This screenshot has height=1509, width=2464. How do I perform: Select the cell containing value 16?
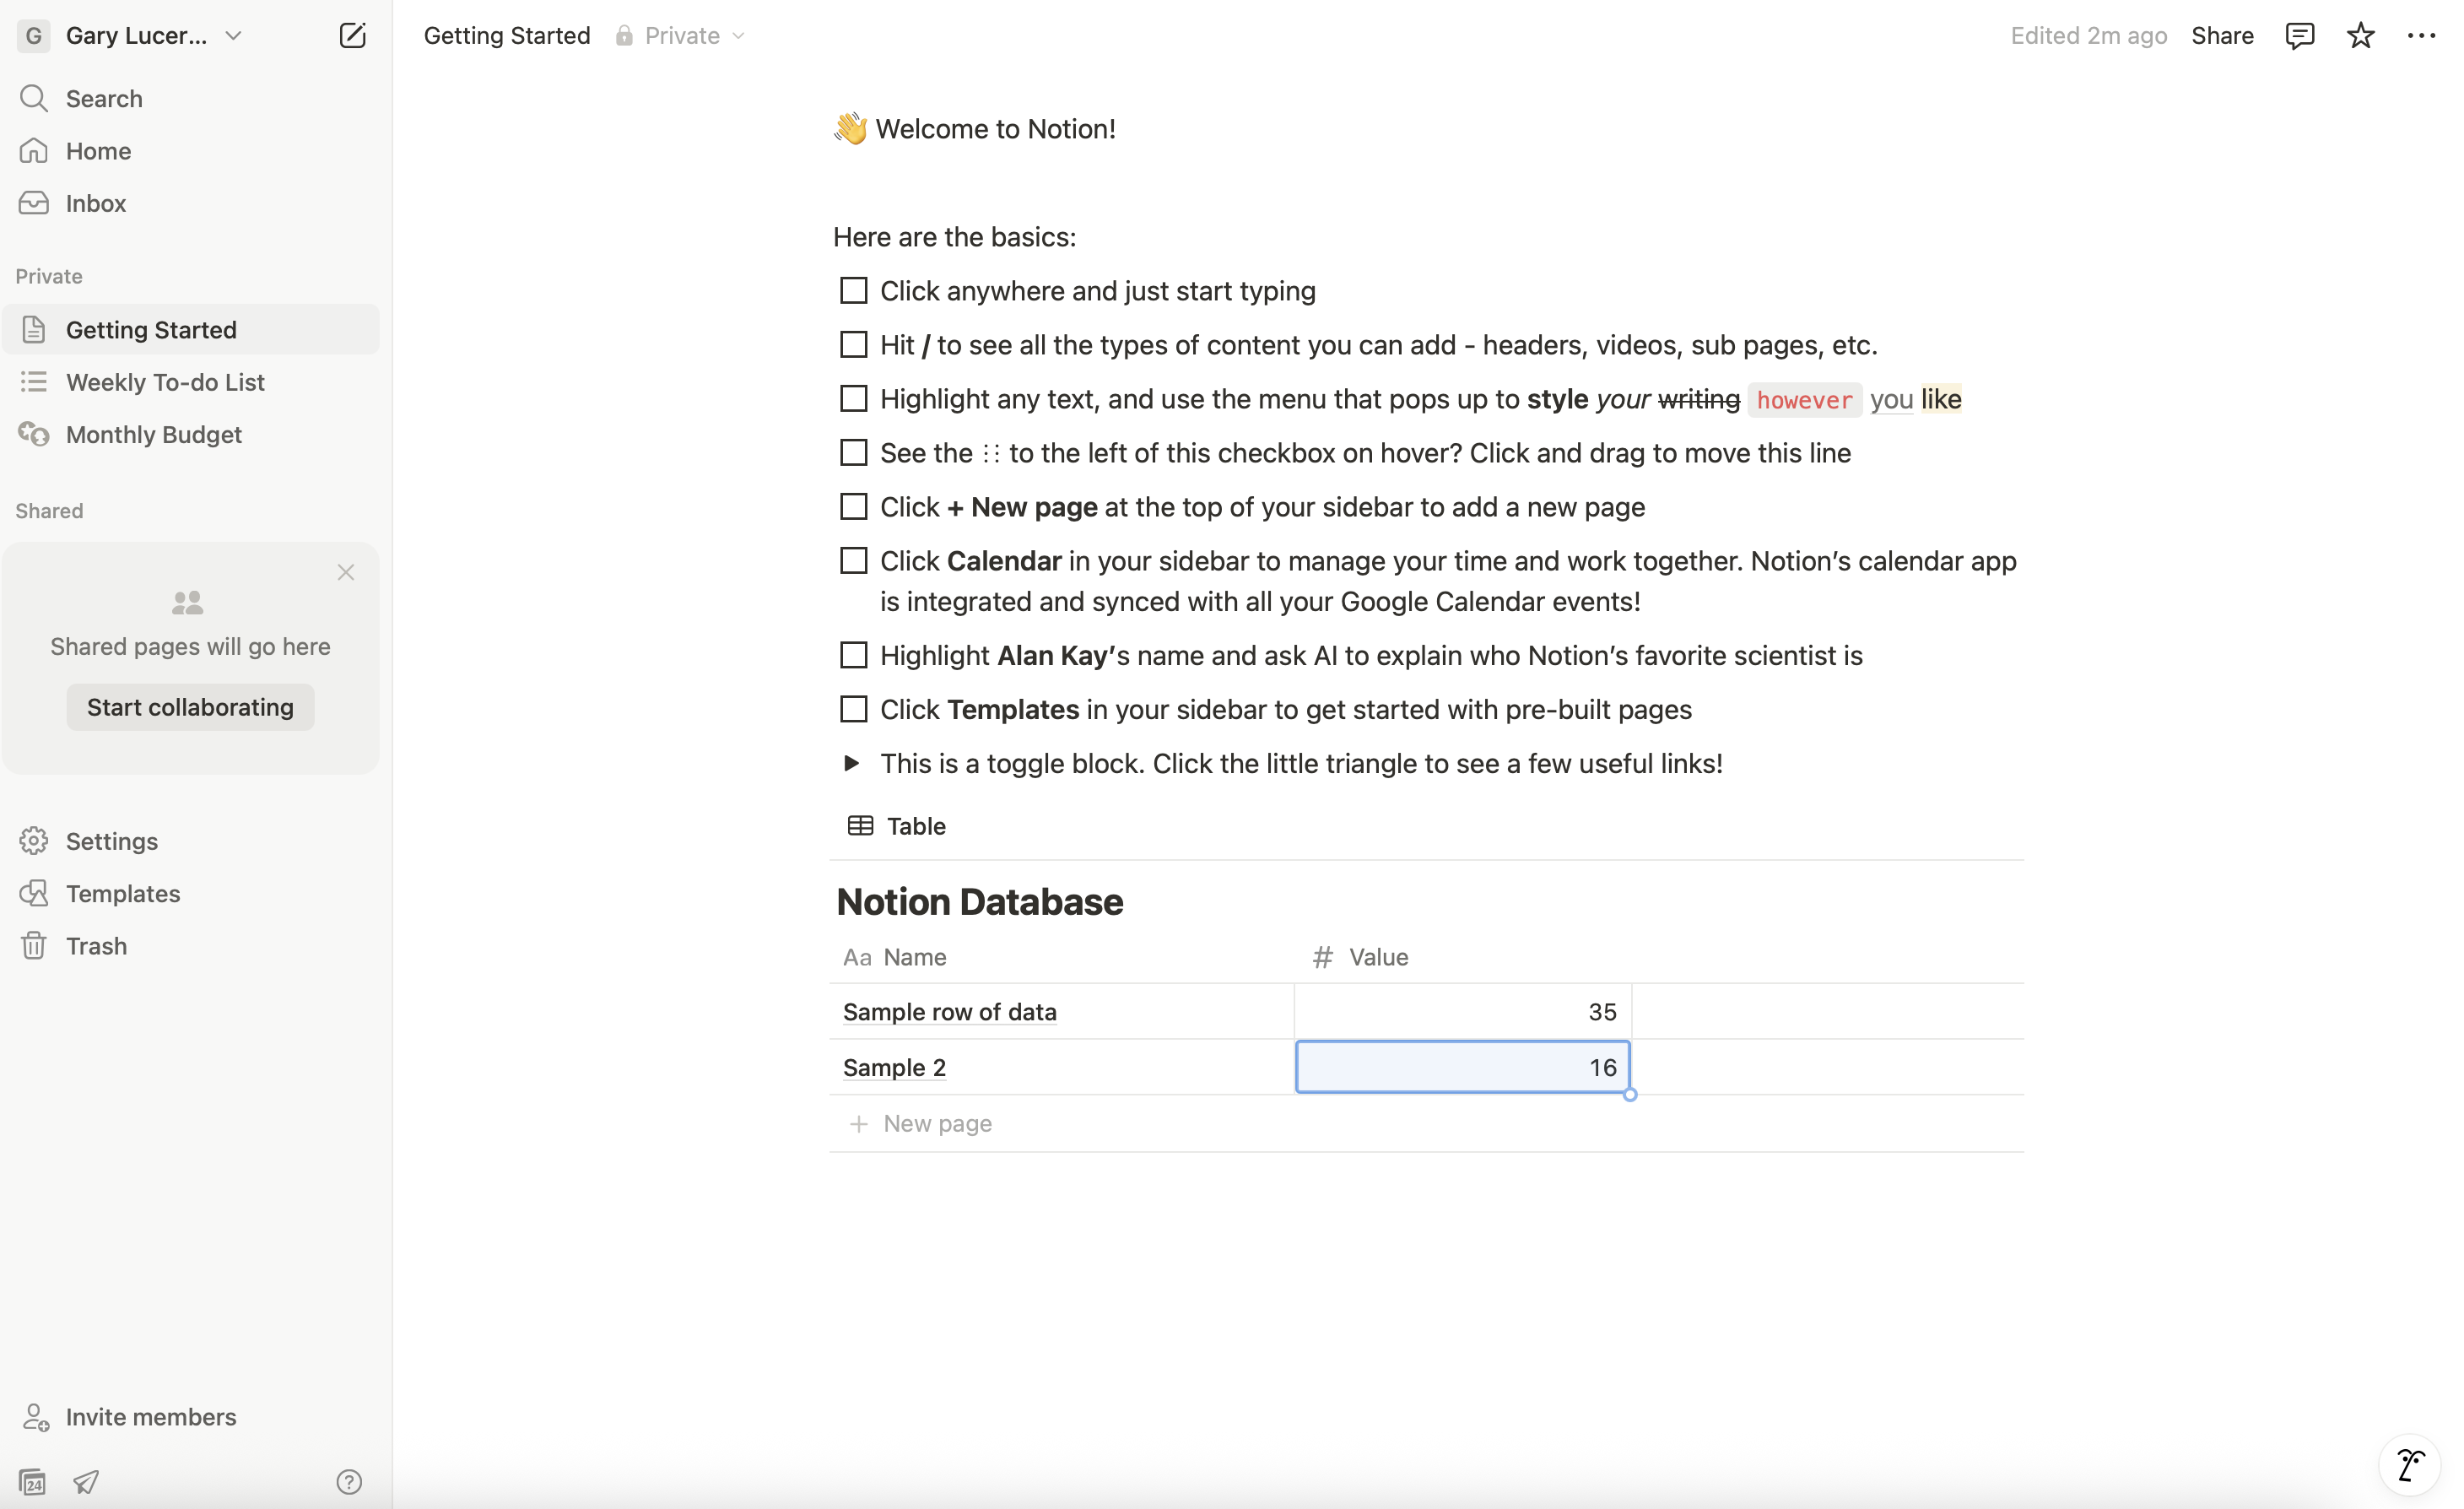click(x=1463, y=1067)
